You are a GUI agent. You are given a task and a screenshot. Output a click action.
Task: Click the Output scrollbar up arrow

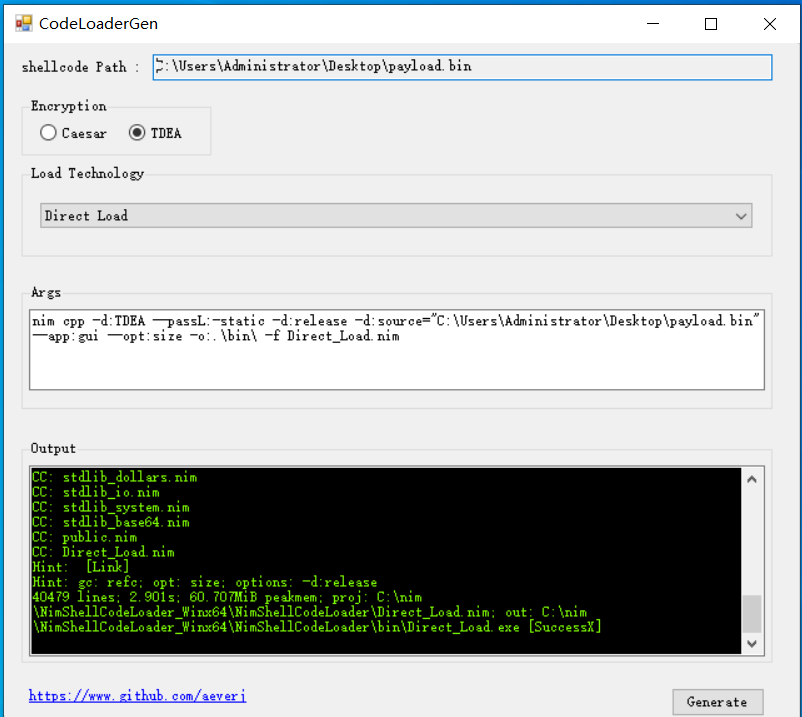[x=752, y=479]
